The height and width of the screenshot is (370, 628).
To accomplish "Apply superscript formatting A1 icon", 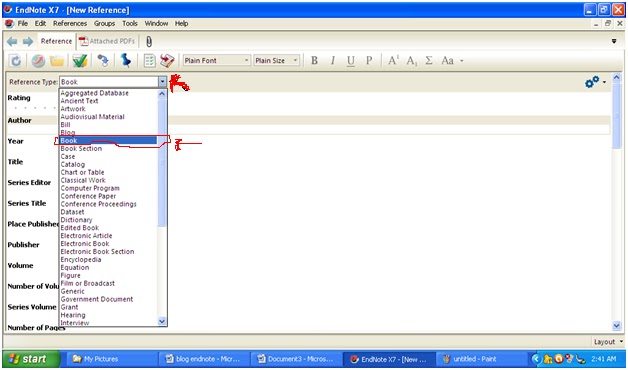I will [x=393, y=61].
